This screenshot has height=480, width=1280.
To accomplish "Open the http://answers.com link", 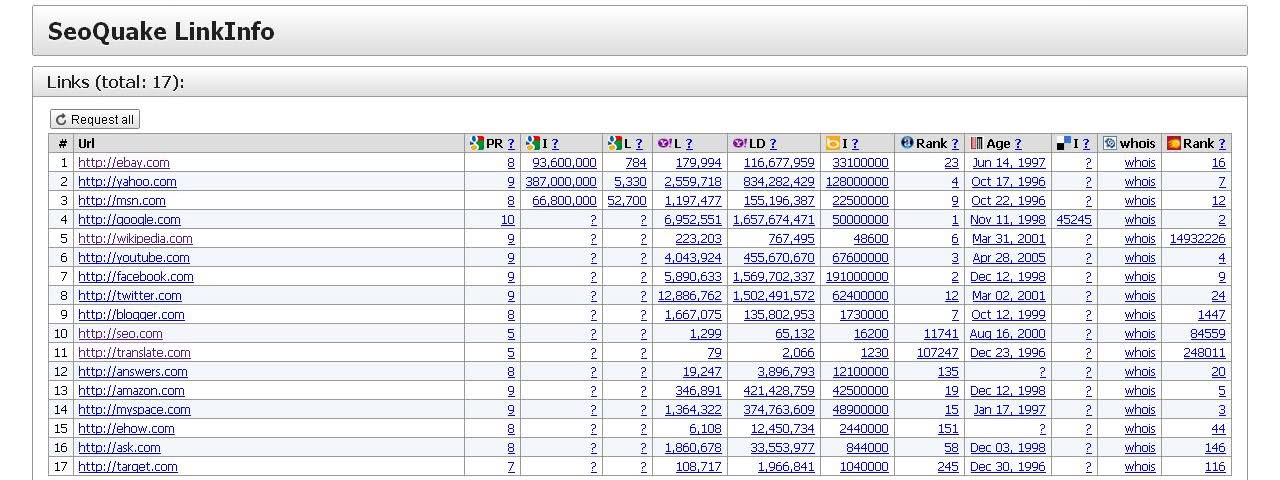I will click(133, 372).
